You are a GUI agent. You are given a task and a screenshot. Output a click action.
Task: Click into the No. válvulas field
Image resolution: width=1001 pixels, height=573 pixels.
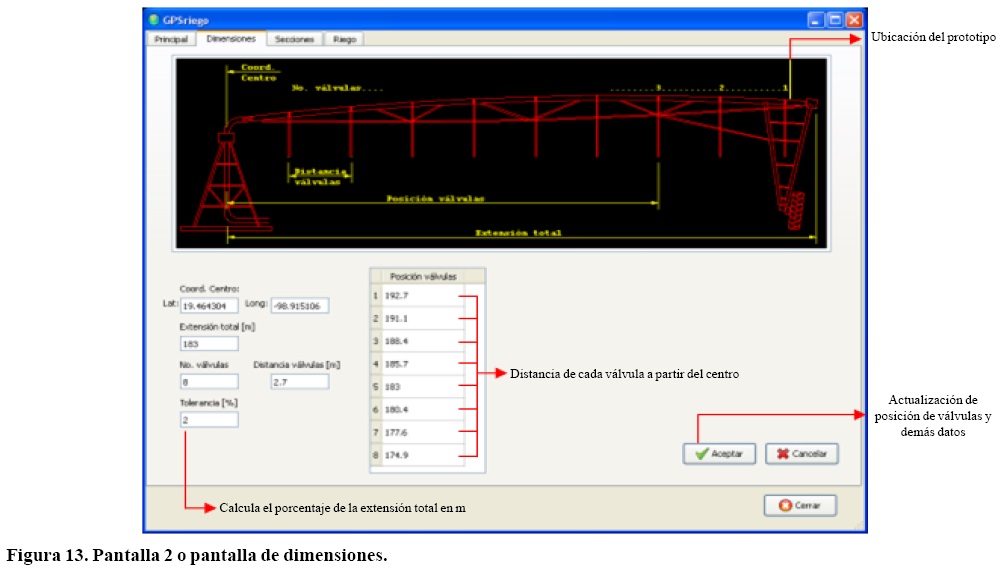[208, 381]
